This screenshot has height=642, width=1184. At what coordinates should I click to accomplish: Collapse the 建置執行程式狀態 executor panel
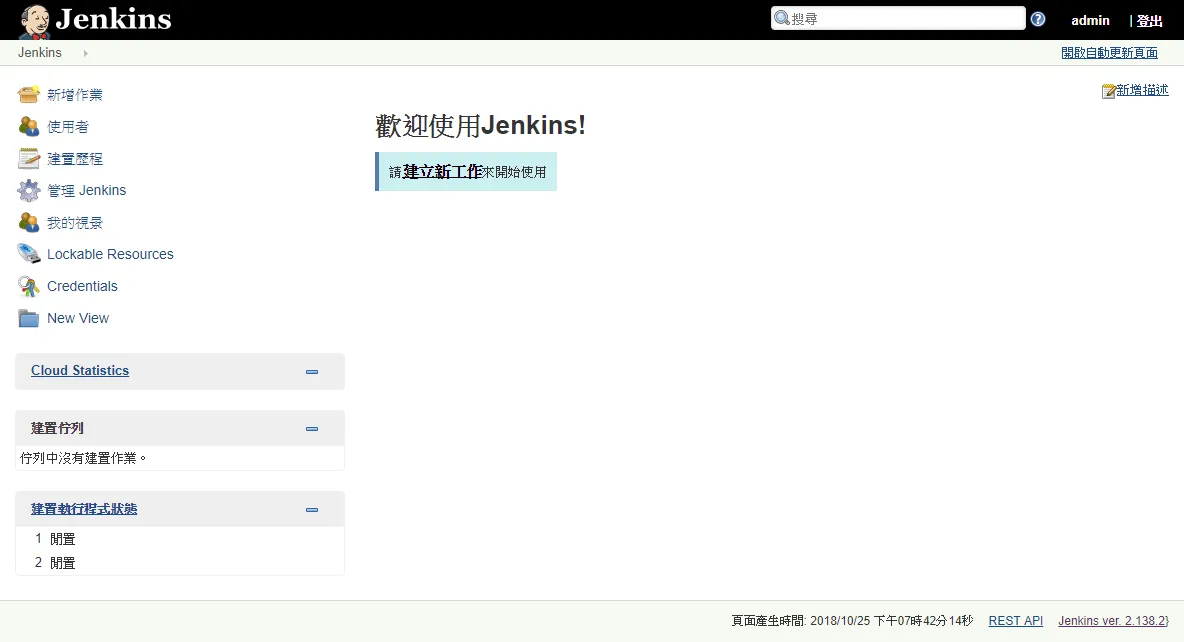pos(312,508)
